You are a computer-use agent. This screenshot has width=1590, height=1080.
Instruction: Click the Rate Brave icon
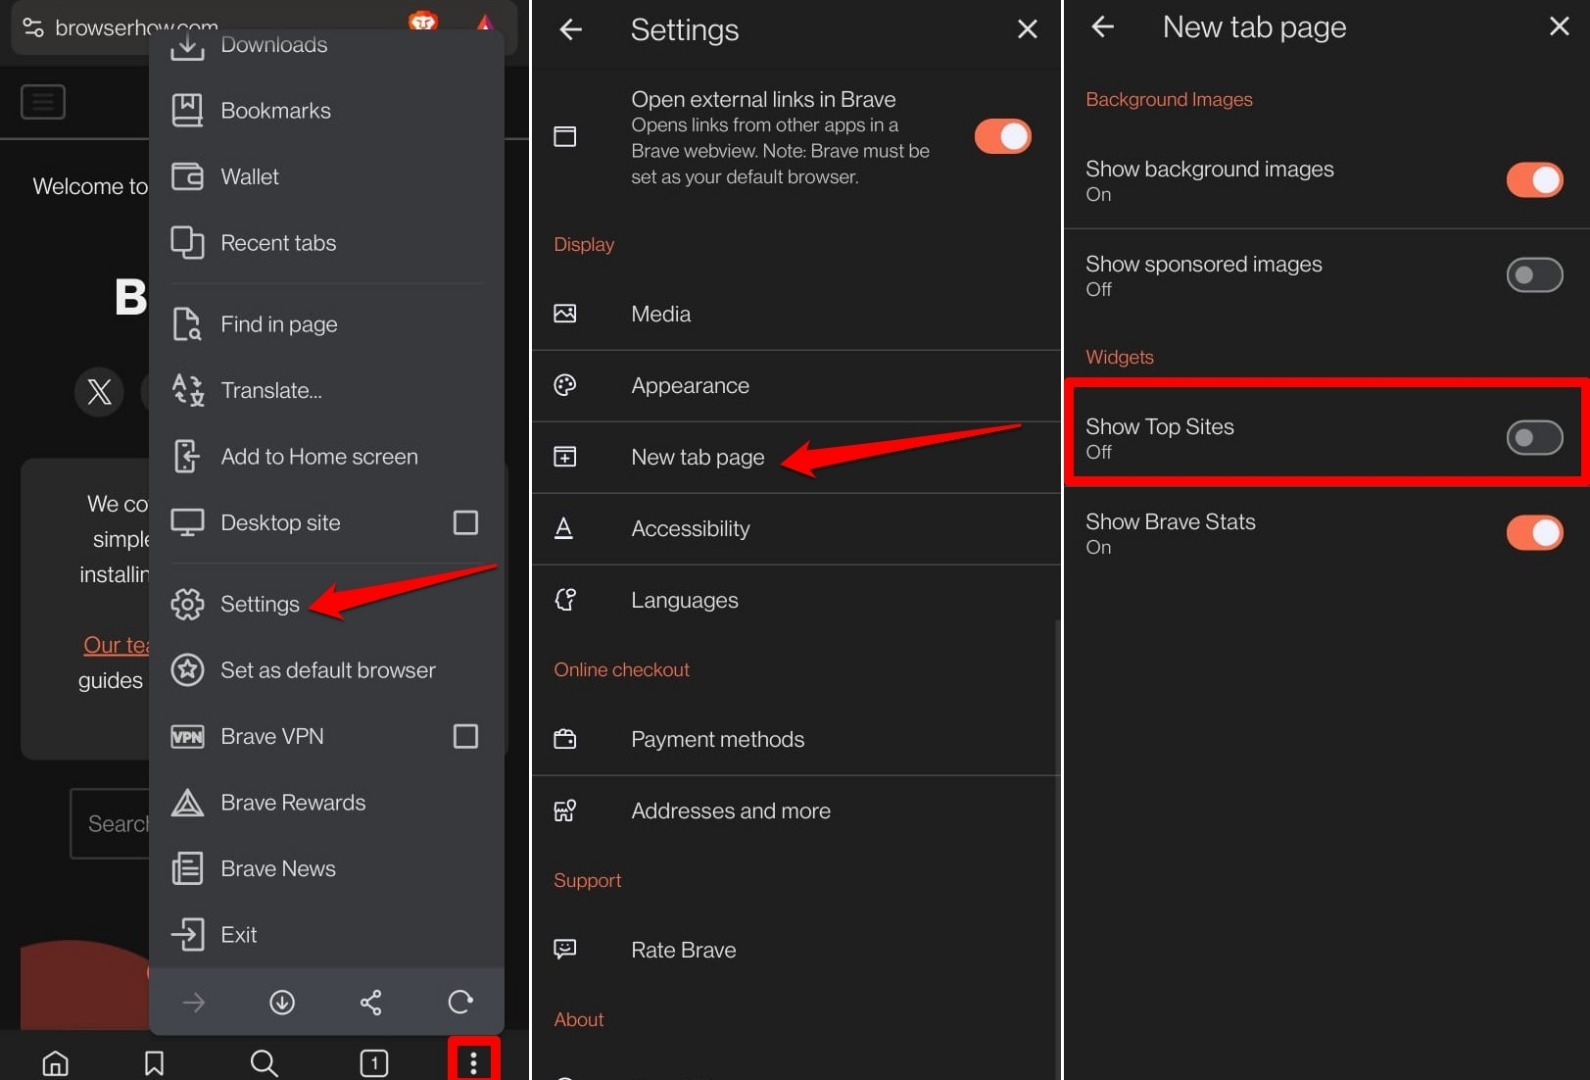pos(565,949)
